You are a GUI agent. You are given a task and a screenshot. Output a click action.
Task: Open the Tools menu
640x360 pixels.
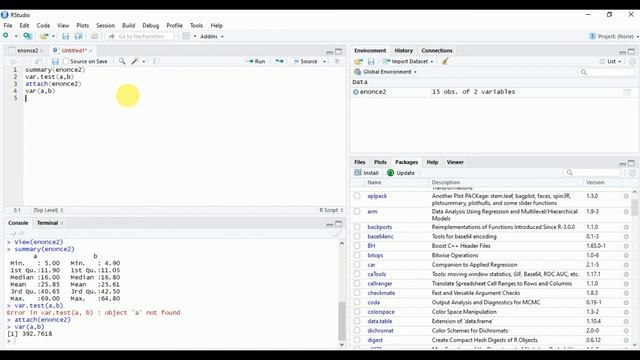point(196,25)
